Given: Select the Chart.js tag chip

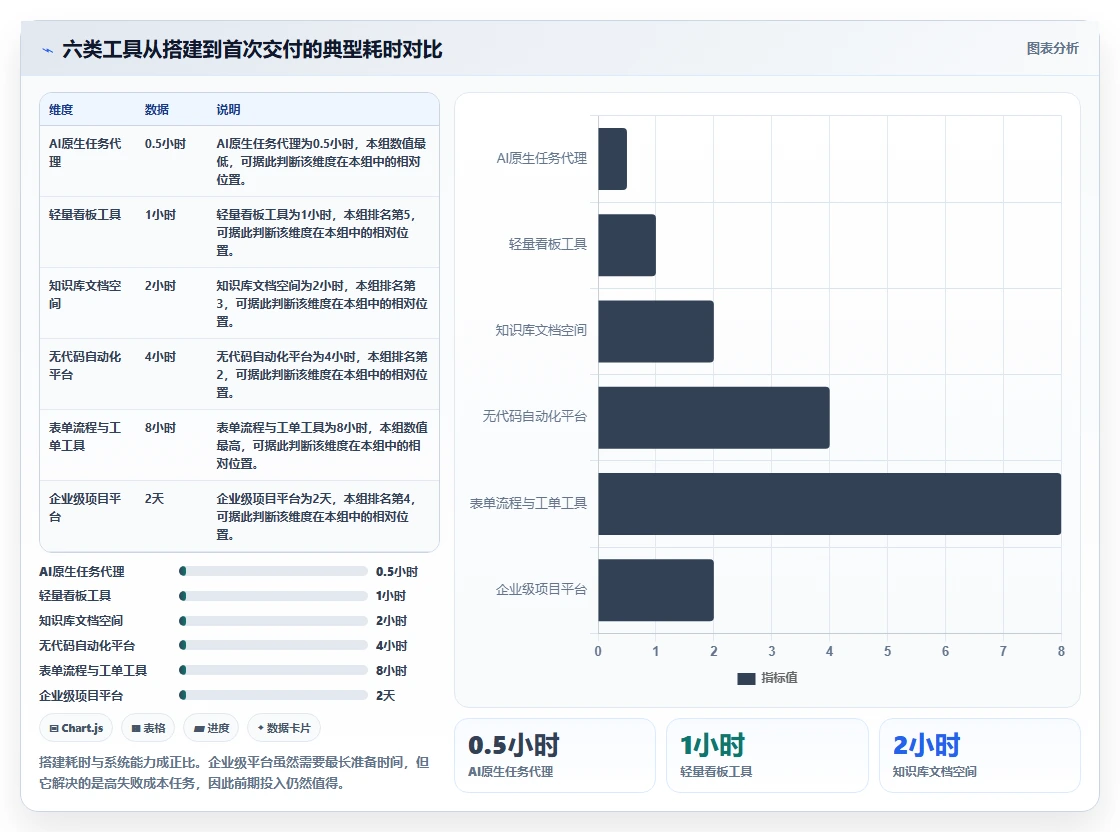Looking at the screenshot, I should 76,728.
